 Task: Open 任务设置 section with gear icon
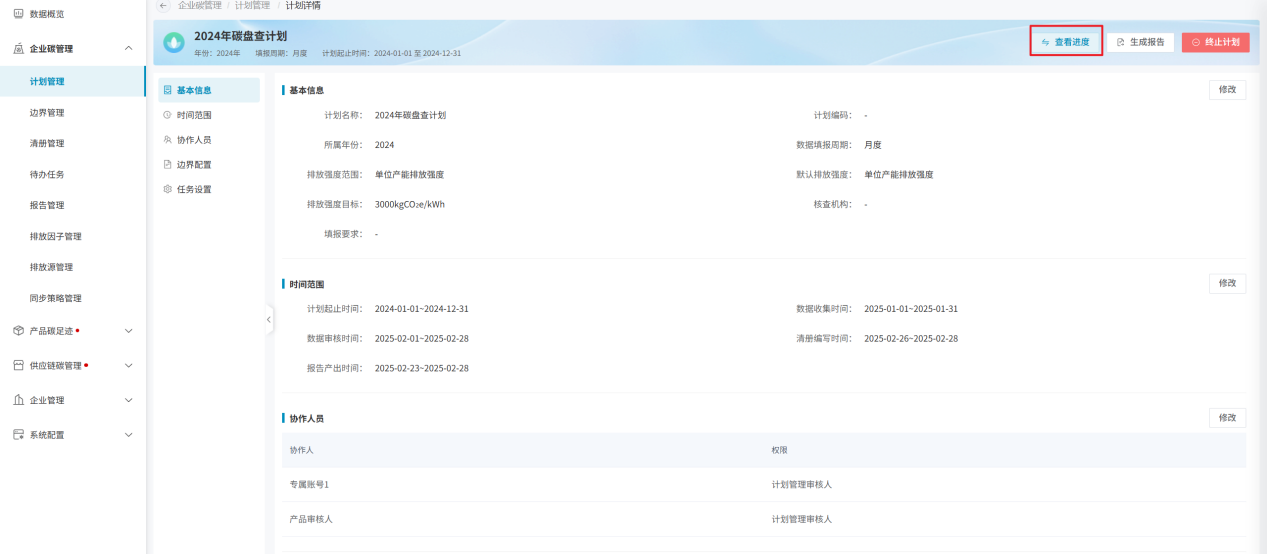coord(193,189)
